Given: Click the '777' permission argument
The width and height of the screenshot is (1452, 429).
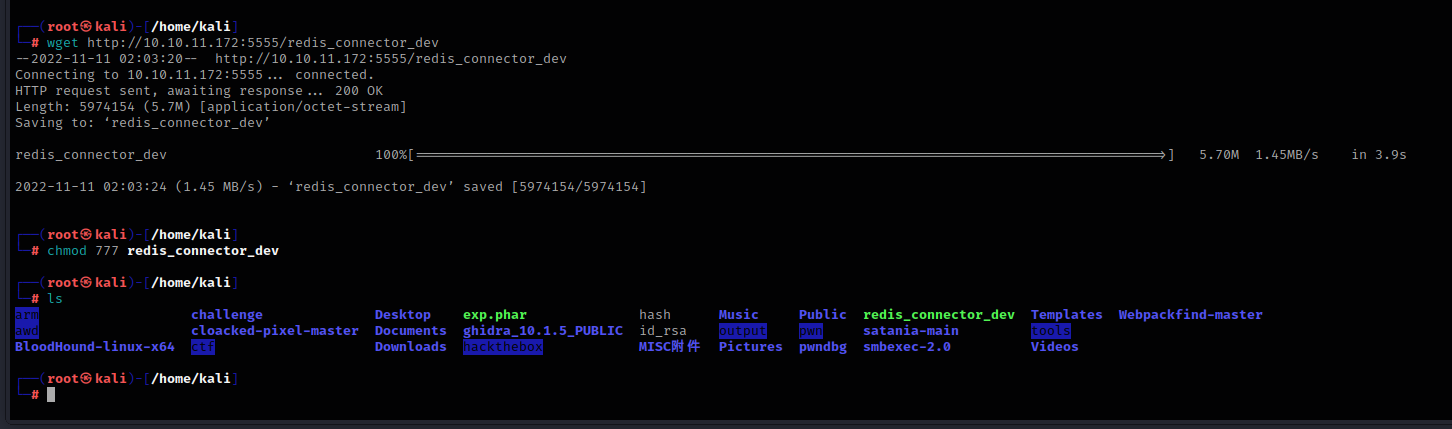Looking at the screenshot, I should [107, 251].
